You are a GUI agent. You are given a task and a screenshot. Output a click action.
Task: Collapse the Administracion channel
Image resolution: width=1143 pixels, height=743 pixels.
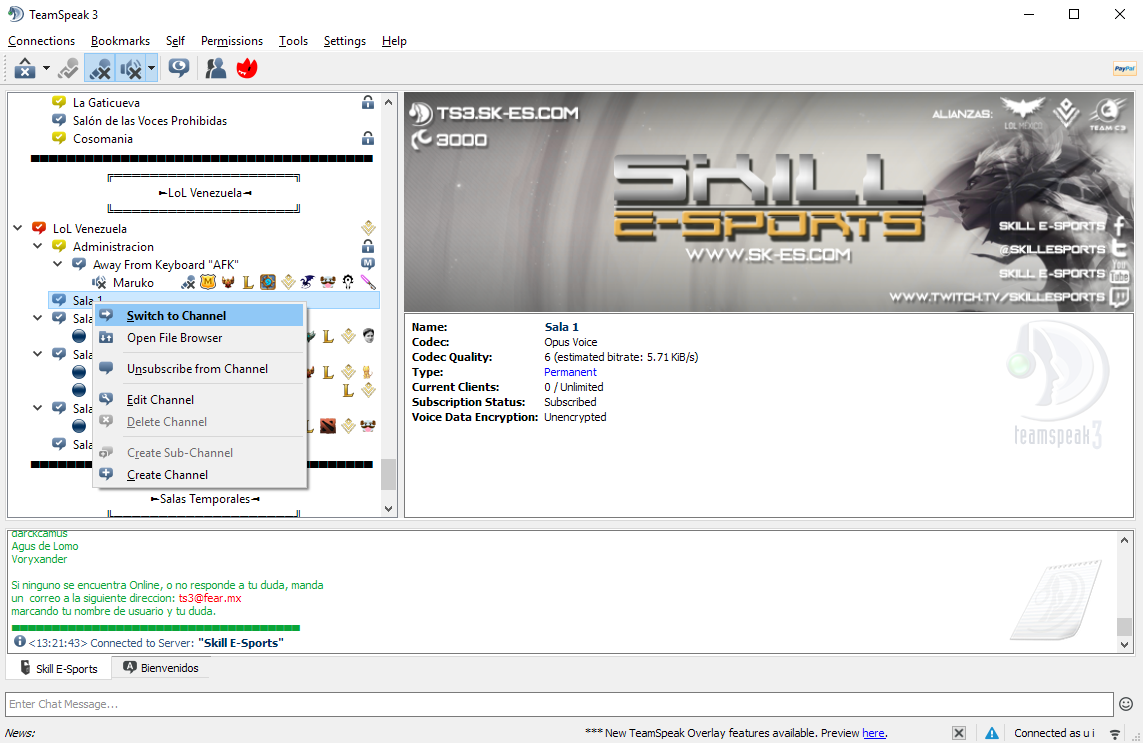coord(38,246)
